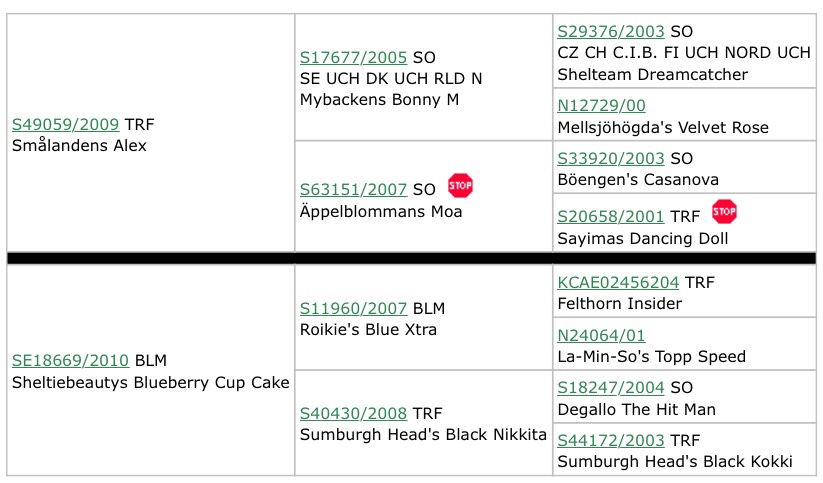Viewport: 823px width, 483px height.
Task: Click the STOP icon beside Sayimas Dancing Doll
Action: tap(724, 212)
